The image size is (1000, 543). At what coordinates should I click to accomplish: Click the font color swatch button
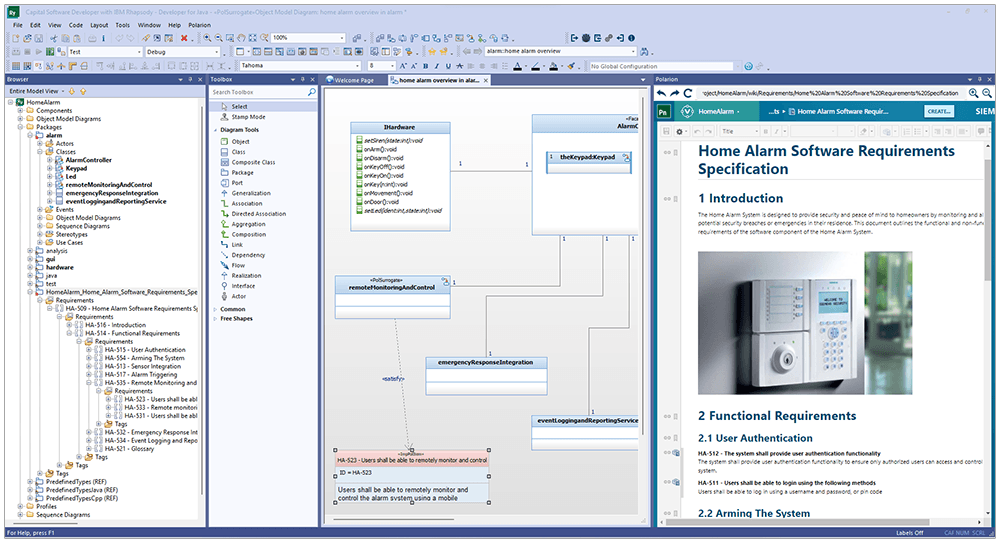[517, 66]
